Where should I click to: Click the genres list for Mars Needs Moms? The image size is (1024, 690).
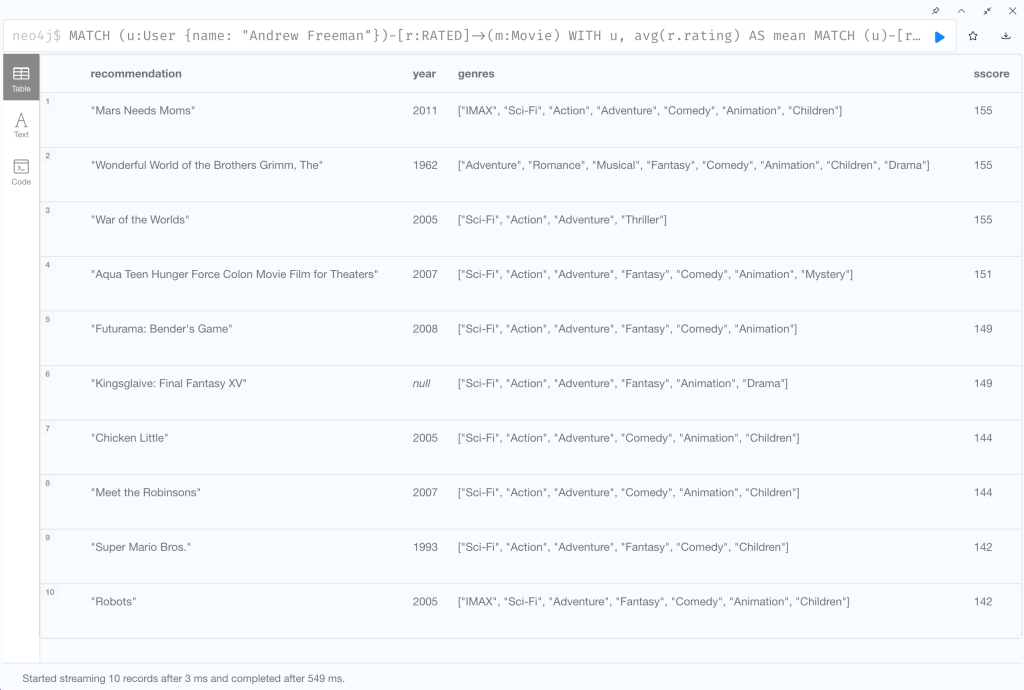coord(650,110)
